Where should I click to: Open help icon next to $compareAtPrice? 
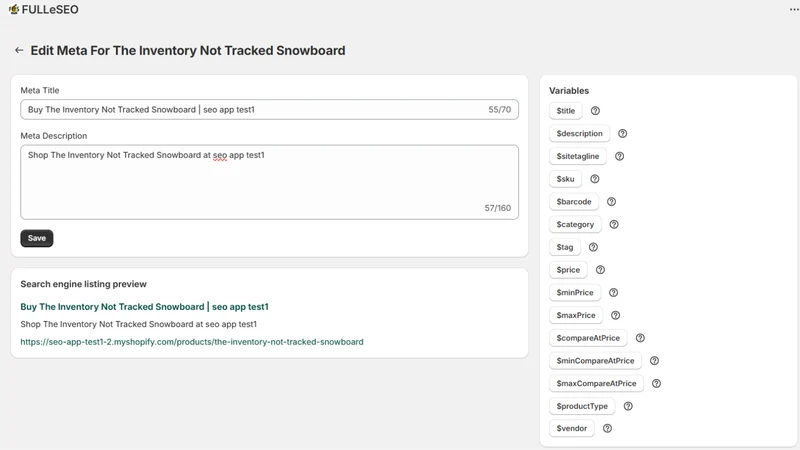coord(640,338)
